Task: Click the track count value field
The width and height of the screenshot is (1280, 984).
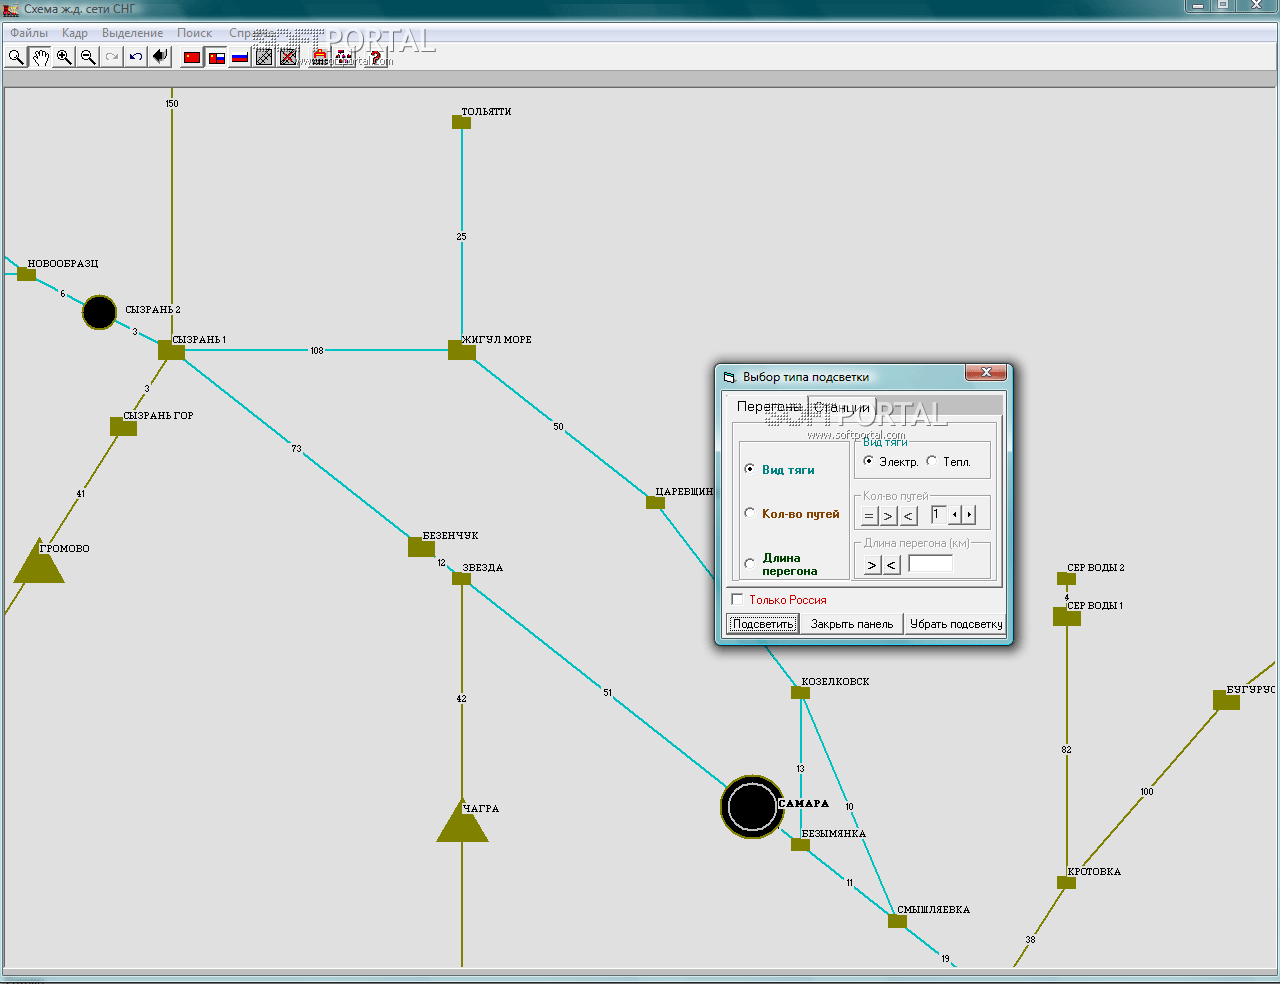Action: pyautogui.click(x=938, y=515)
